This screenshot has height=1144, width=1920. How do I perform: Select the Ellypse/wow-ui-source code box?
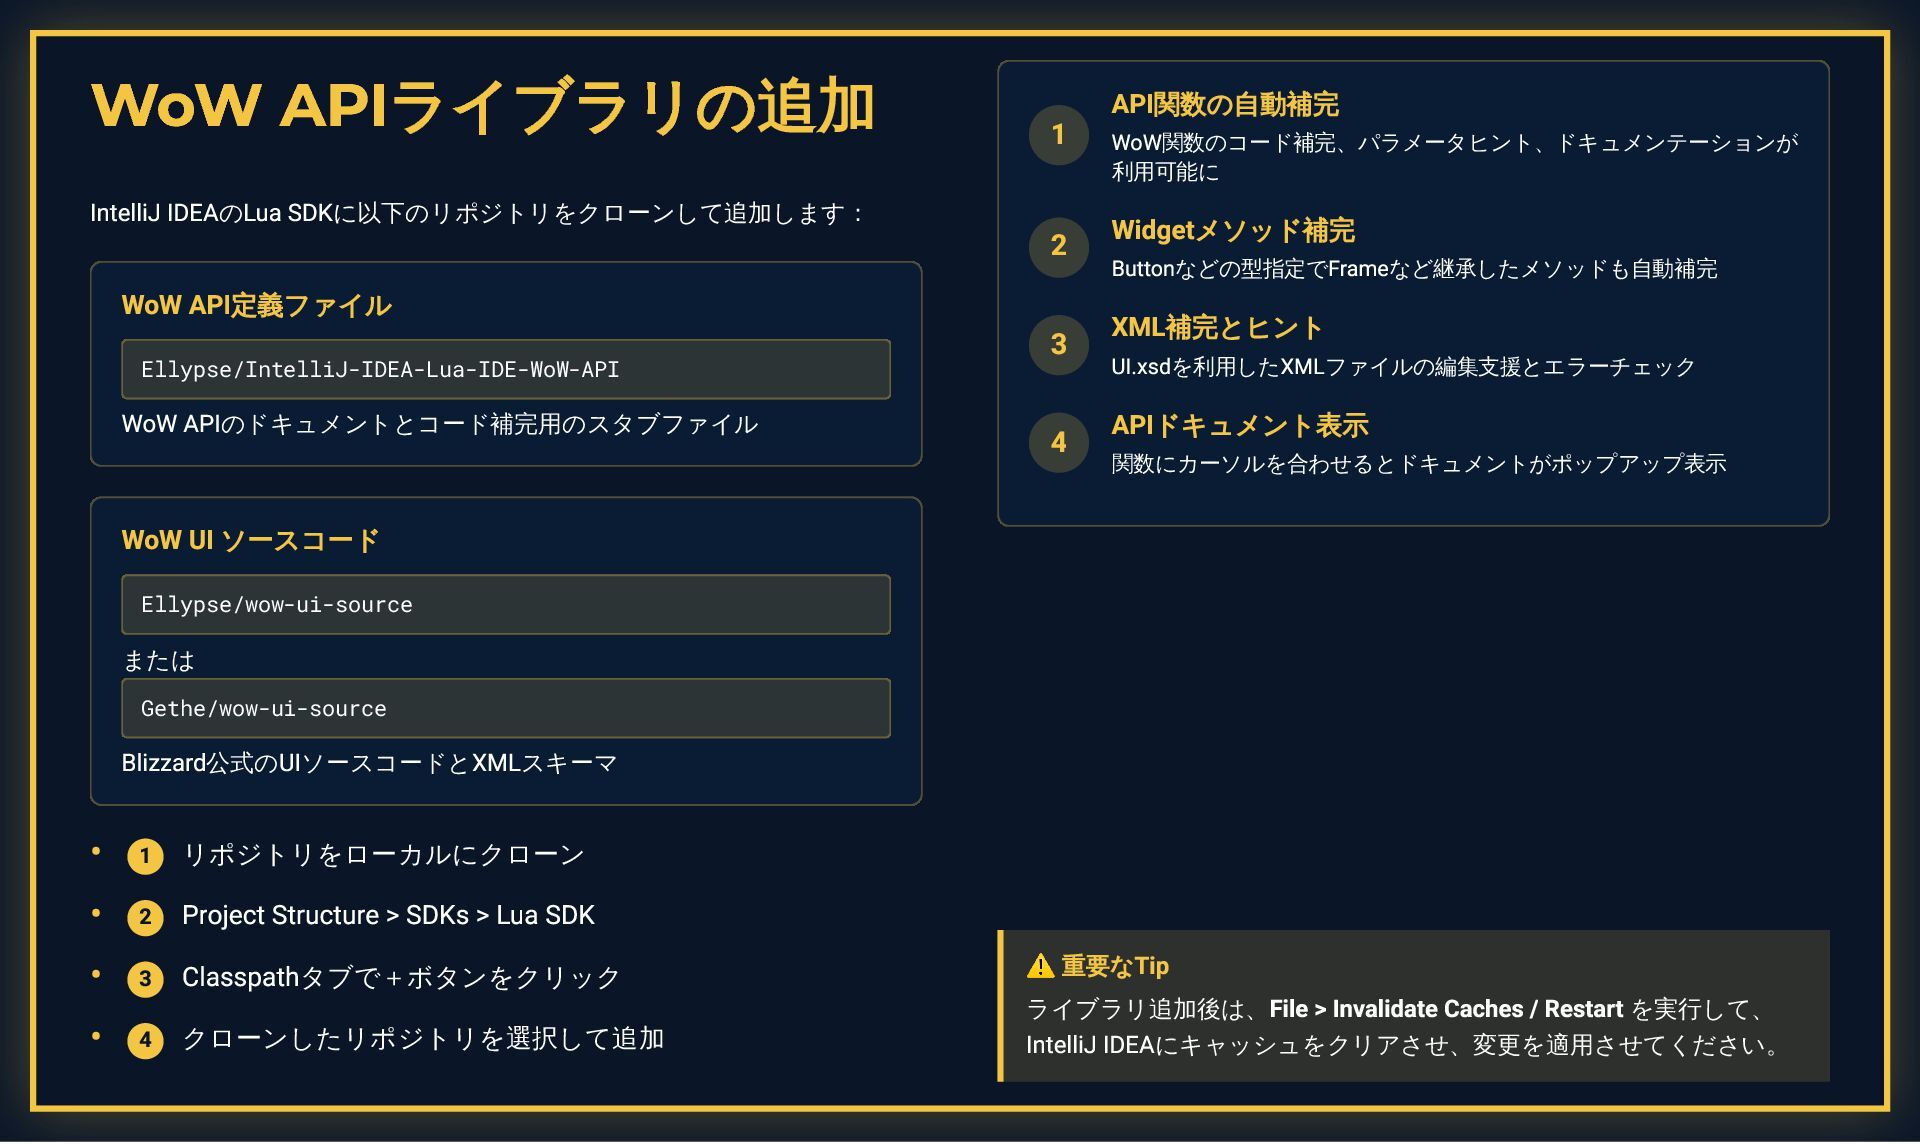(506, 604)
